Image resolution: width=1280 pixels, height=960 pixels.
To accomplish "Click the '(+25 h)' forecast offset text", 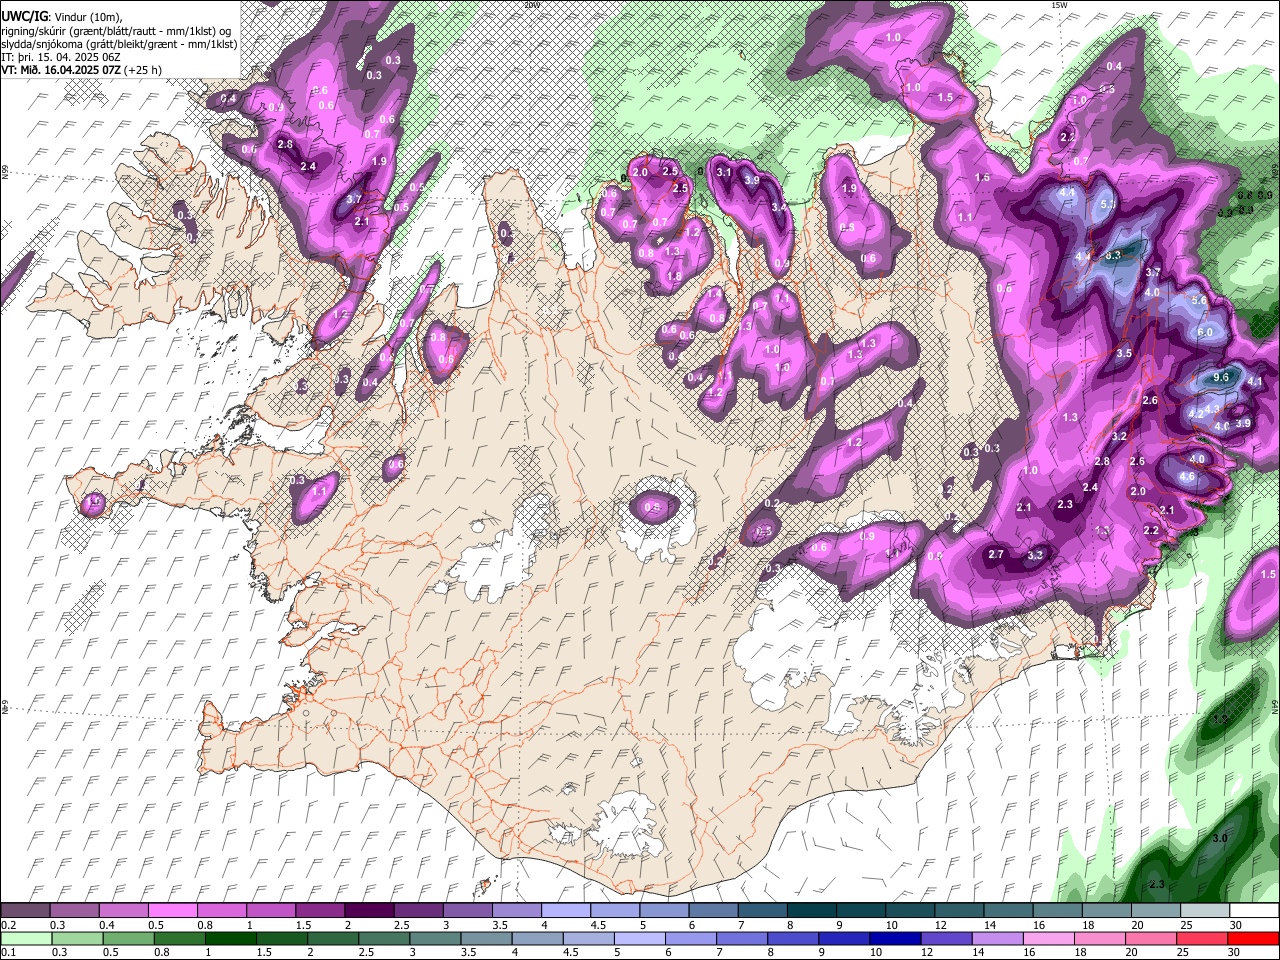I will click(144, 70).
